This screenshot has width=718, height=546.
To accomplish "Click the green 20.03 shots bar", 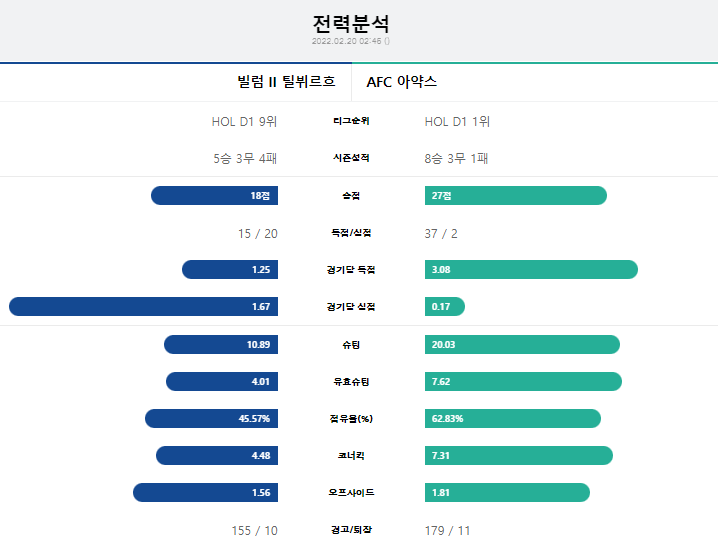I will [522, 344].
